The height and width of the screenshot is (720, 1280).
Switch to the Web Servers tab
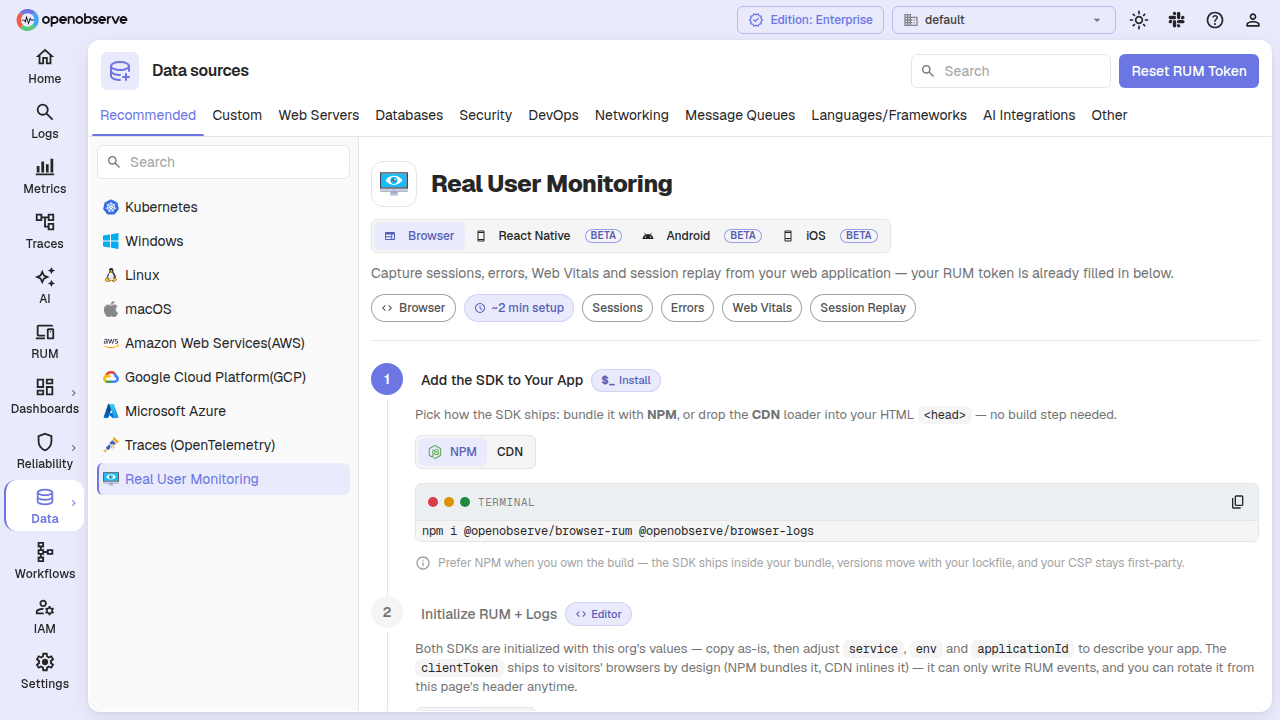click(319, 115)
